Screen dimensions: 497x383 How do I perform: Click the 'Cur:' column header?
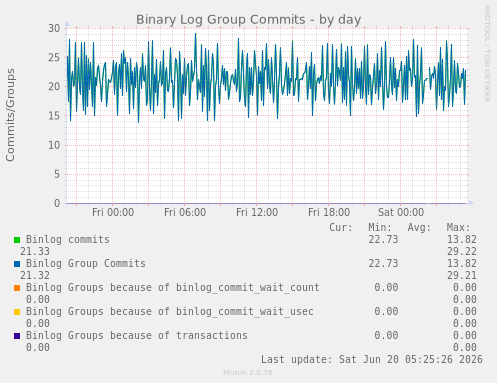[x=341, y=228]
